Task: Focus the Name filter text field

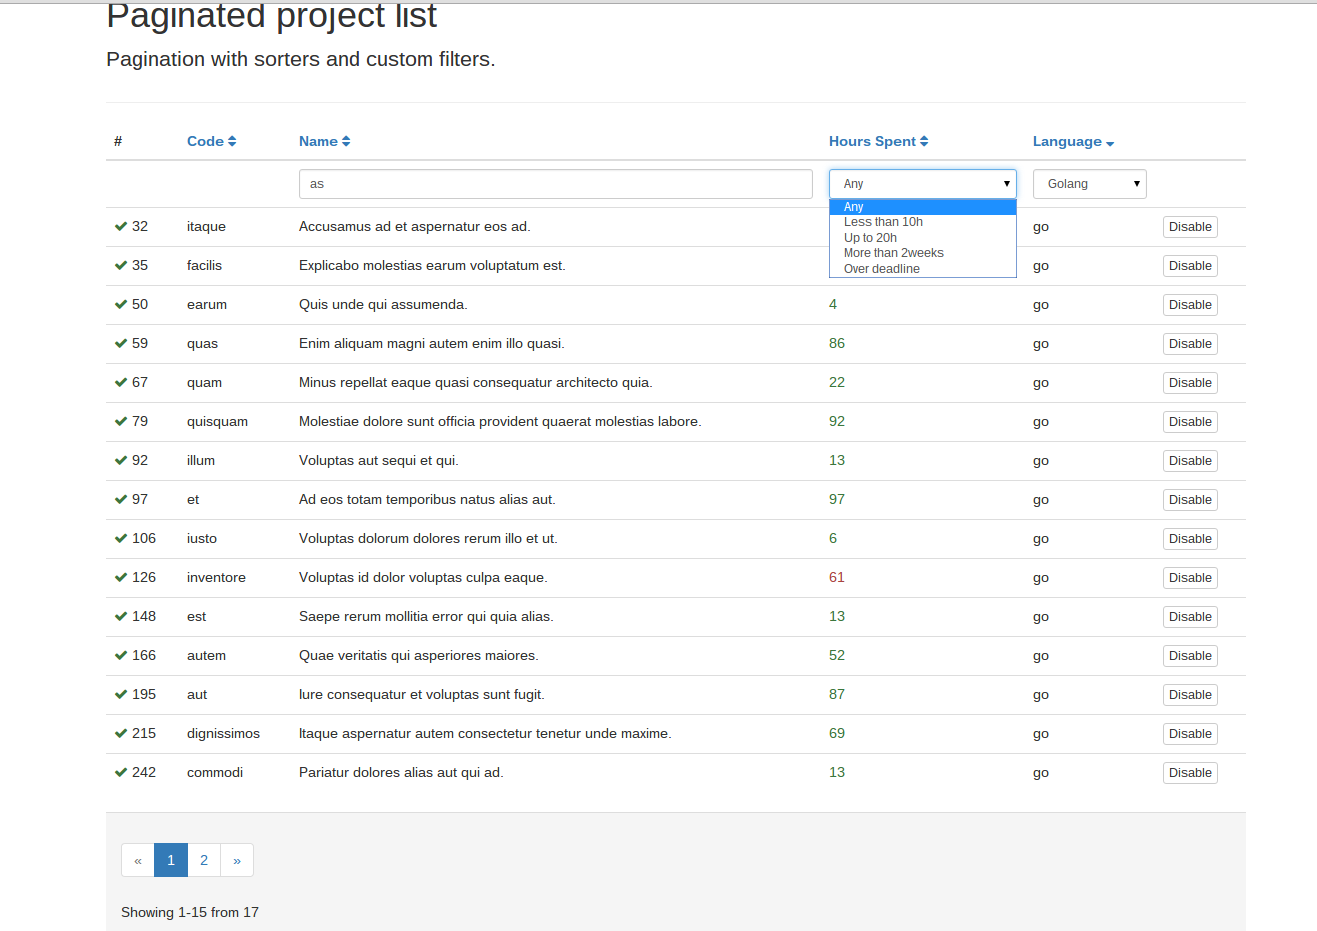Action: click(555, 184)
